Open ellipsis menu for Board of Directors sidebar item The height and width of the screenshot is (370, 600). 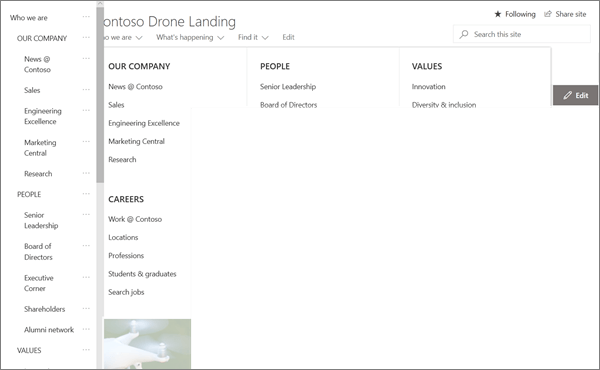[86, 246]
